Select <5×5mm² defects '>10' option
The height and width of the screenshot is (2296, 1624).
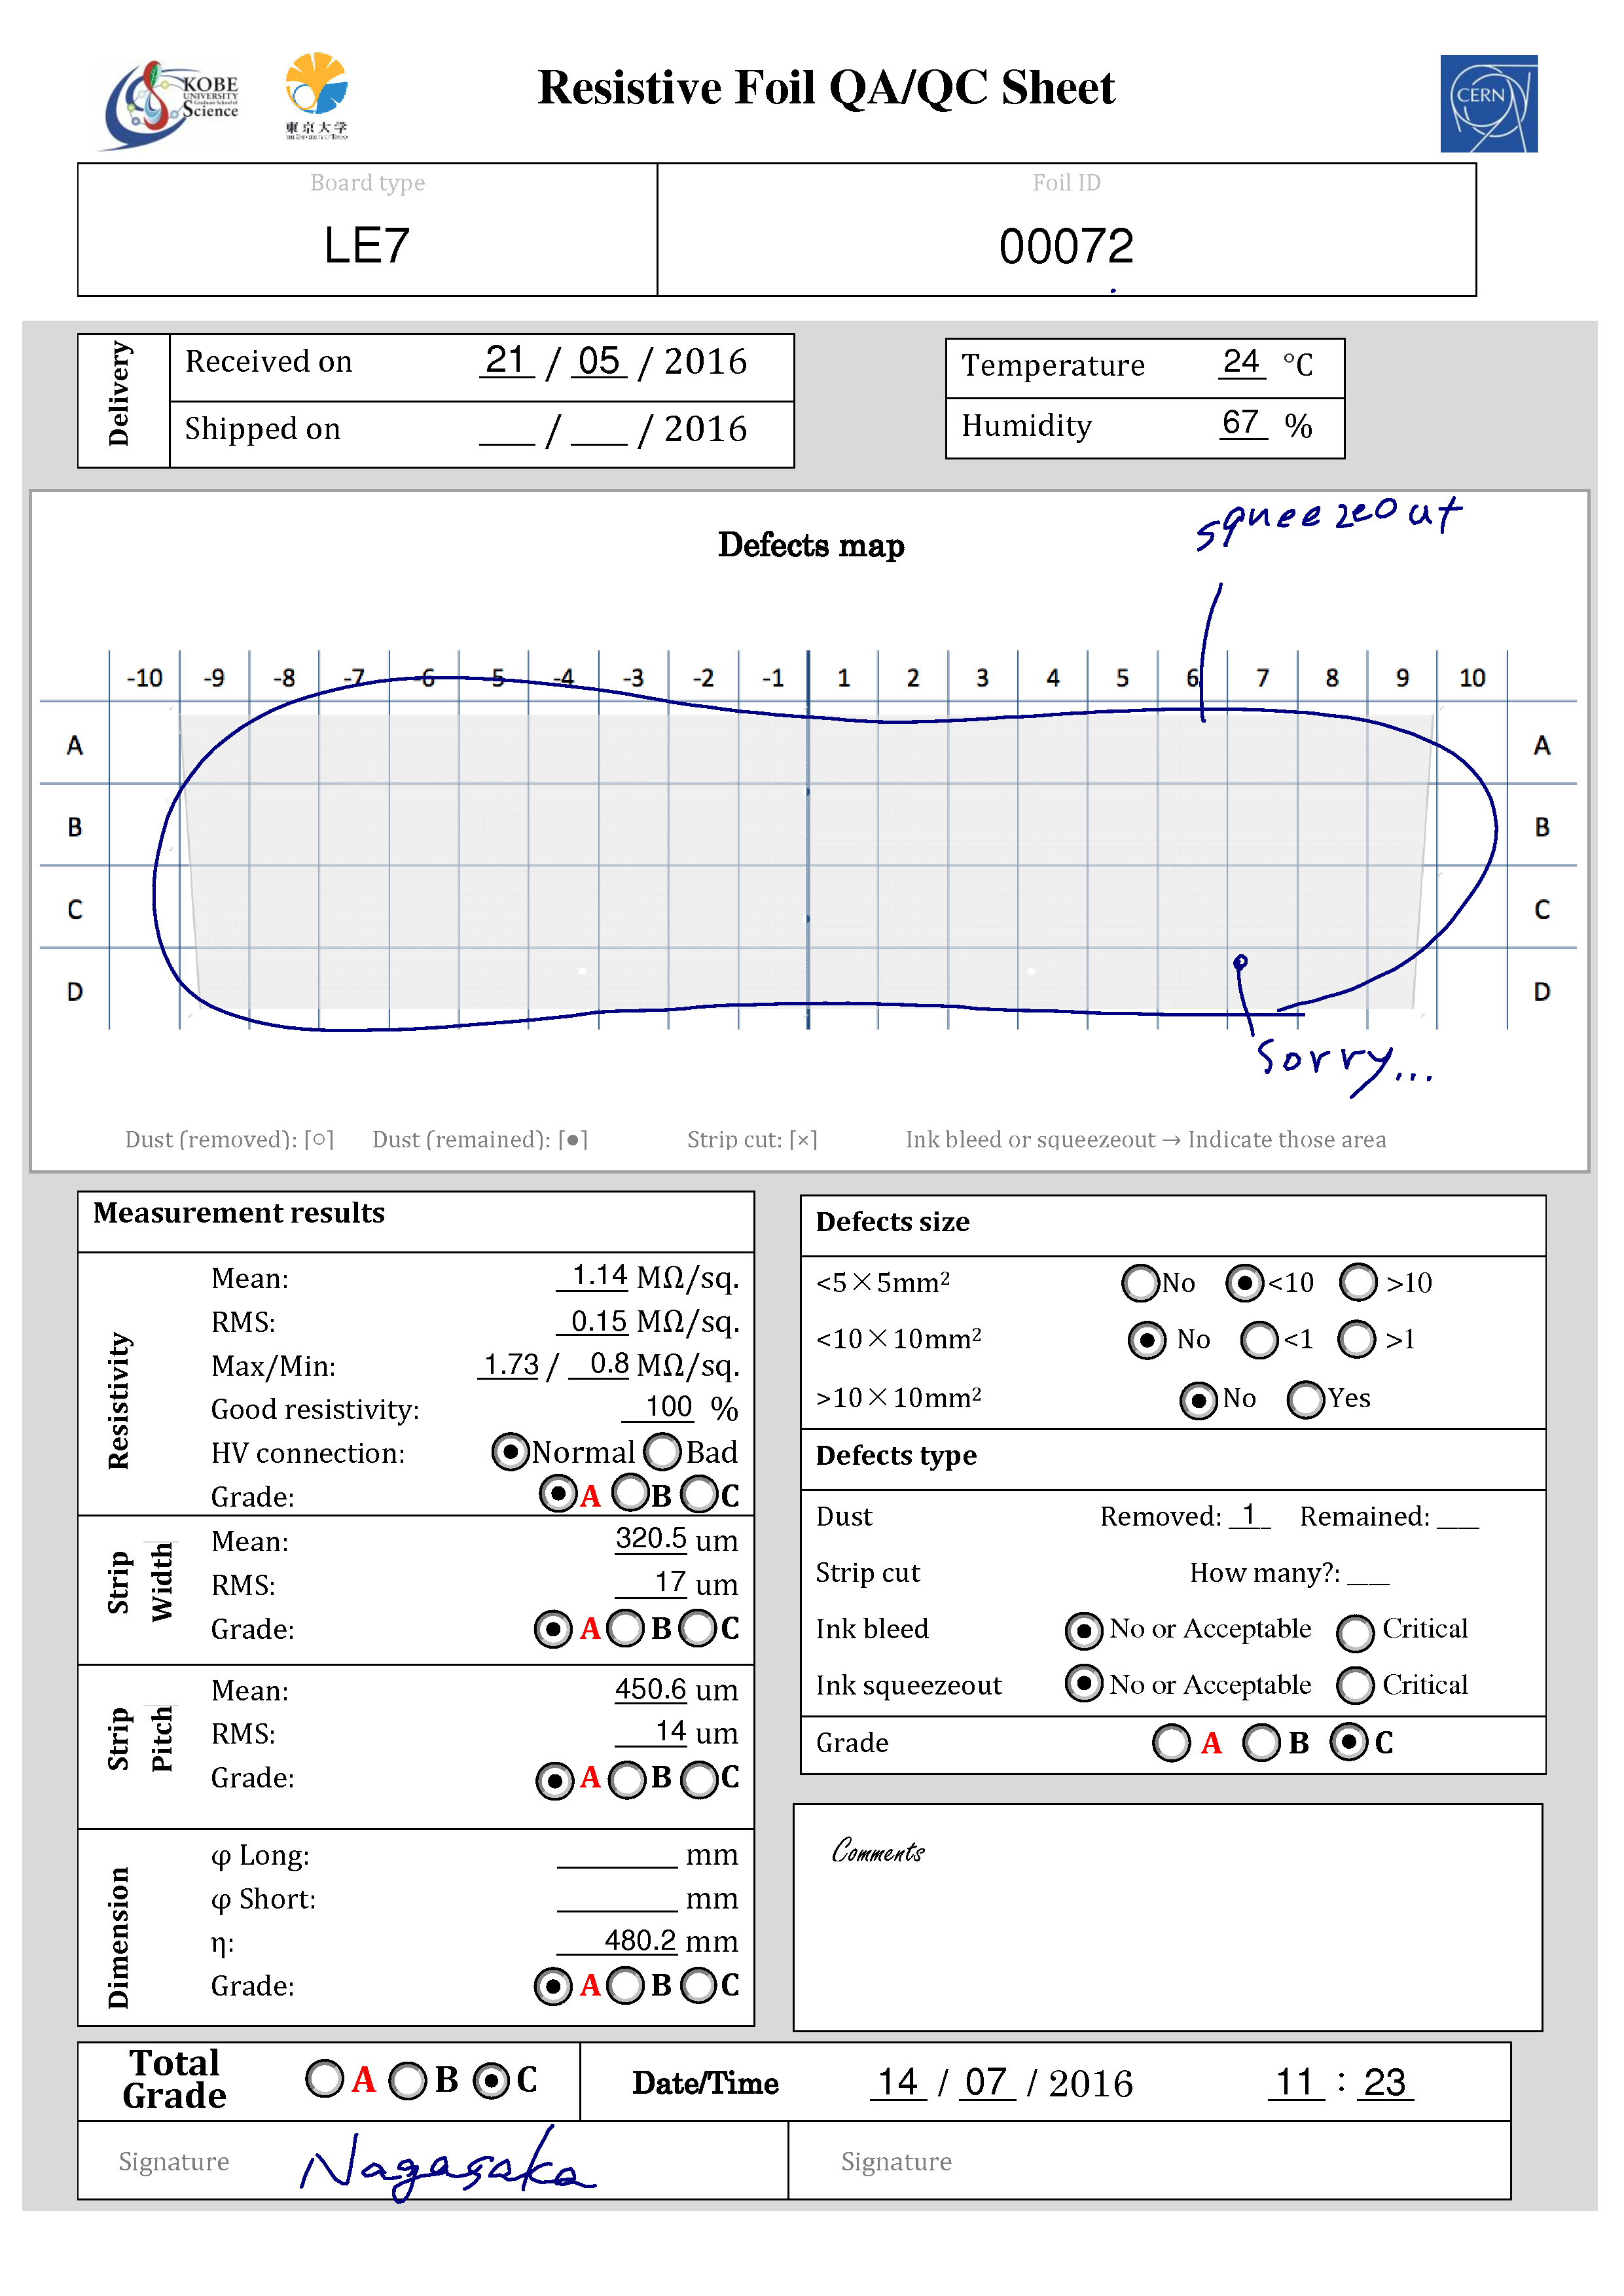click(x=1359, y=1282)
